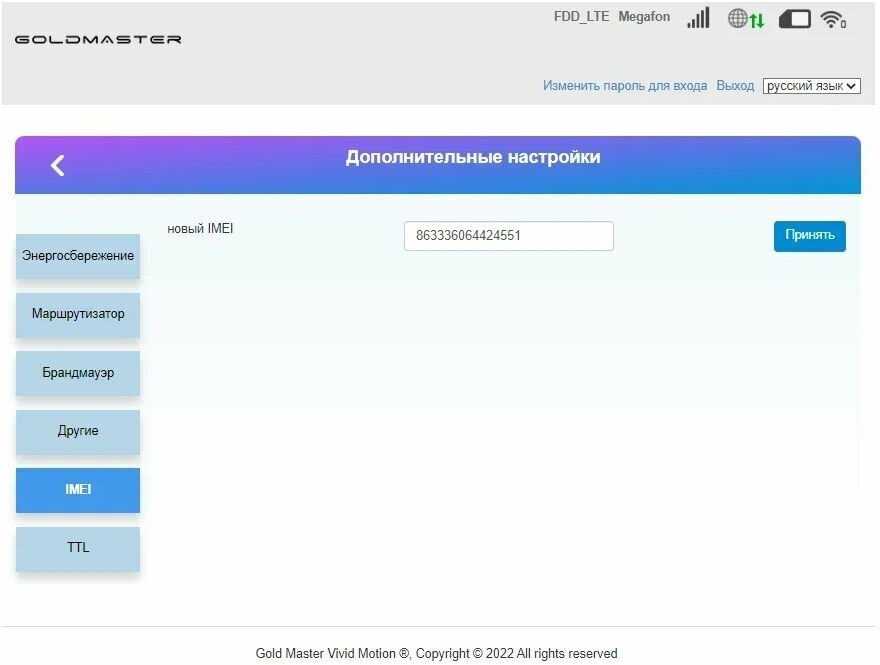880x665 pixels.
Task: Click the Дополнительные настройки header title
Action: 473,157
